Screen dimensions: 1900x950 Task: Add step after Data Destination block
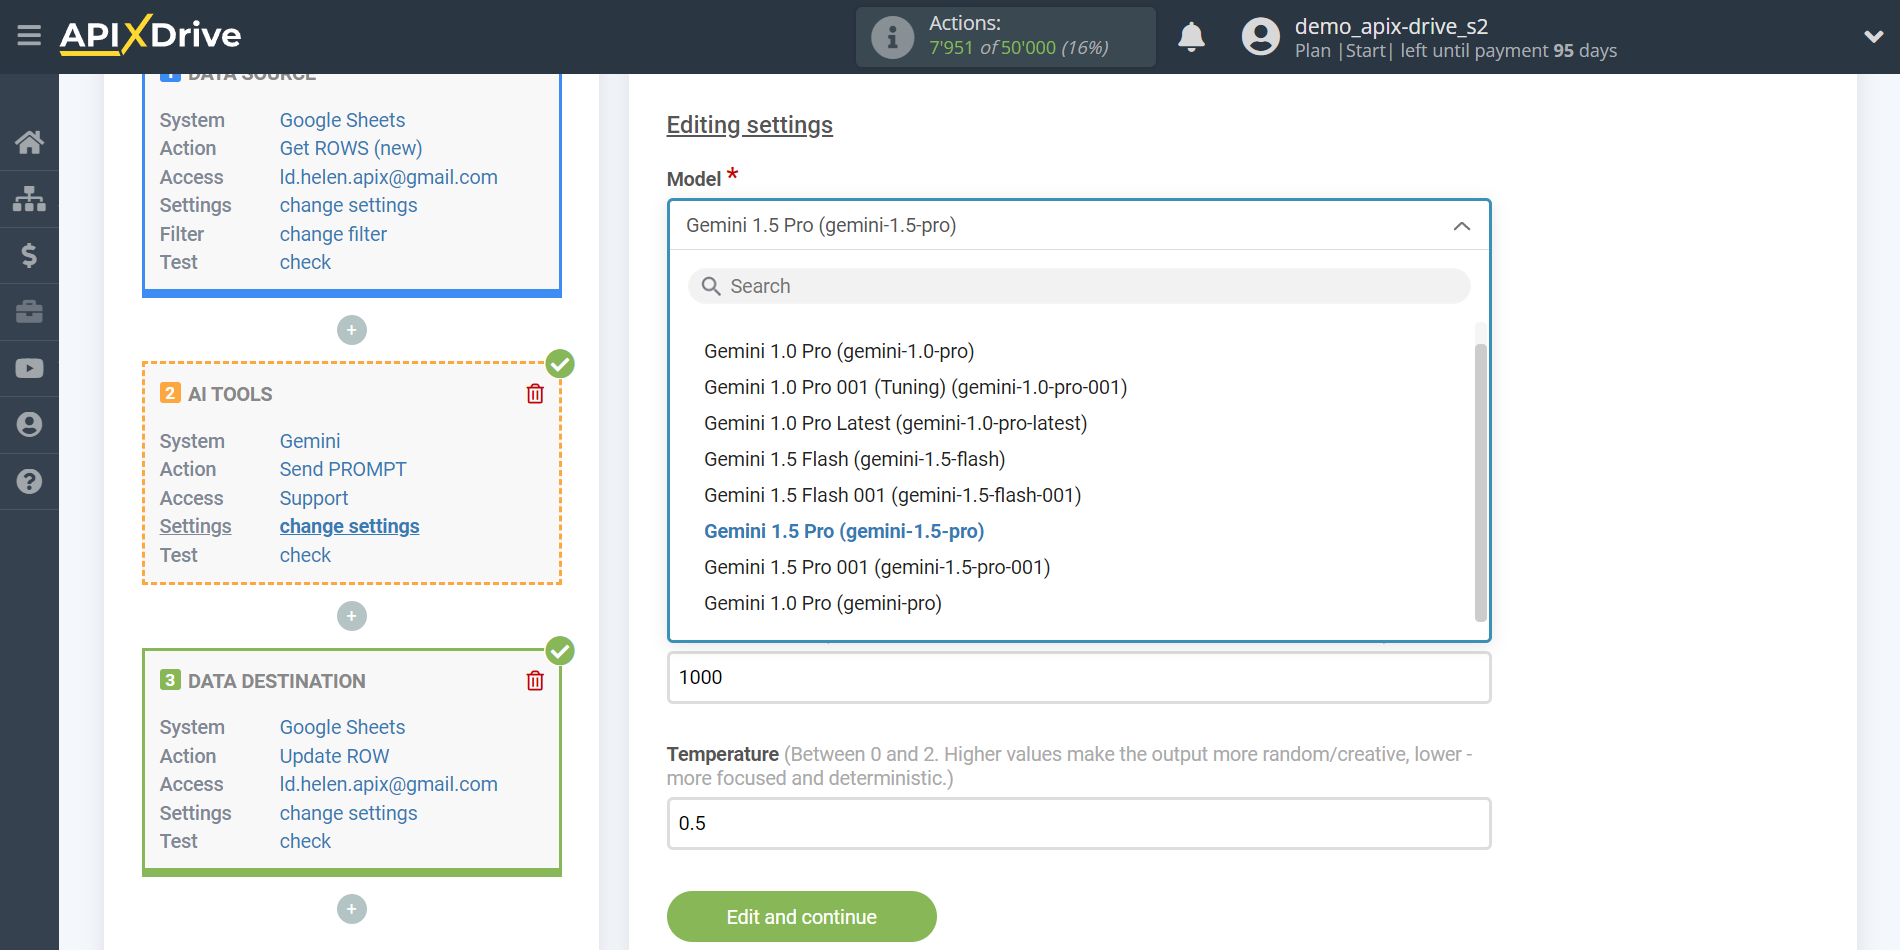pos(352,909)
